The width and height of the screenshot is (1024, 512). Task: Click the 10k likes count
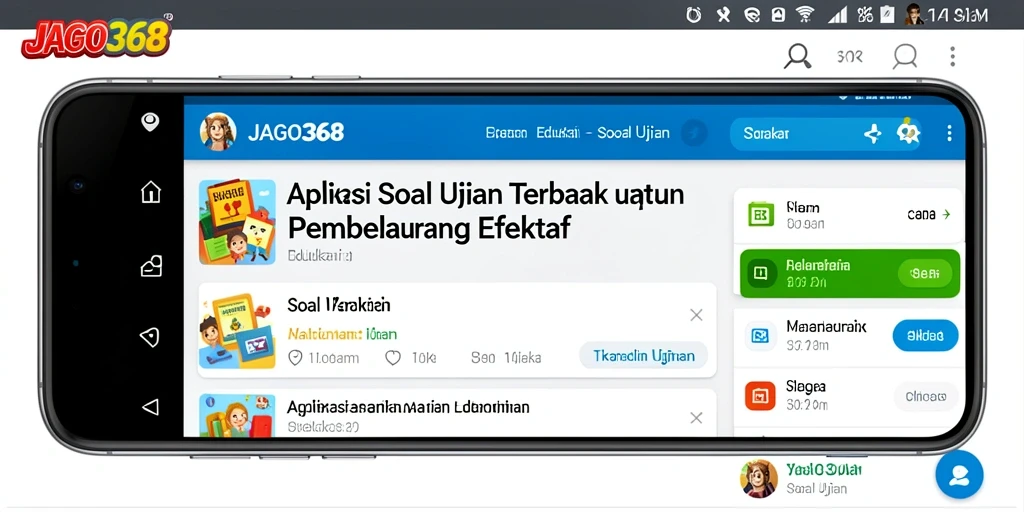click(424, 358)
